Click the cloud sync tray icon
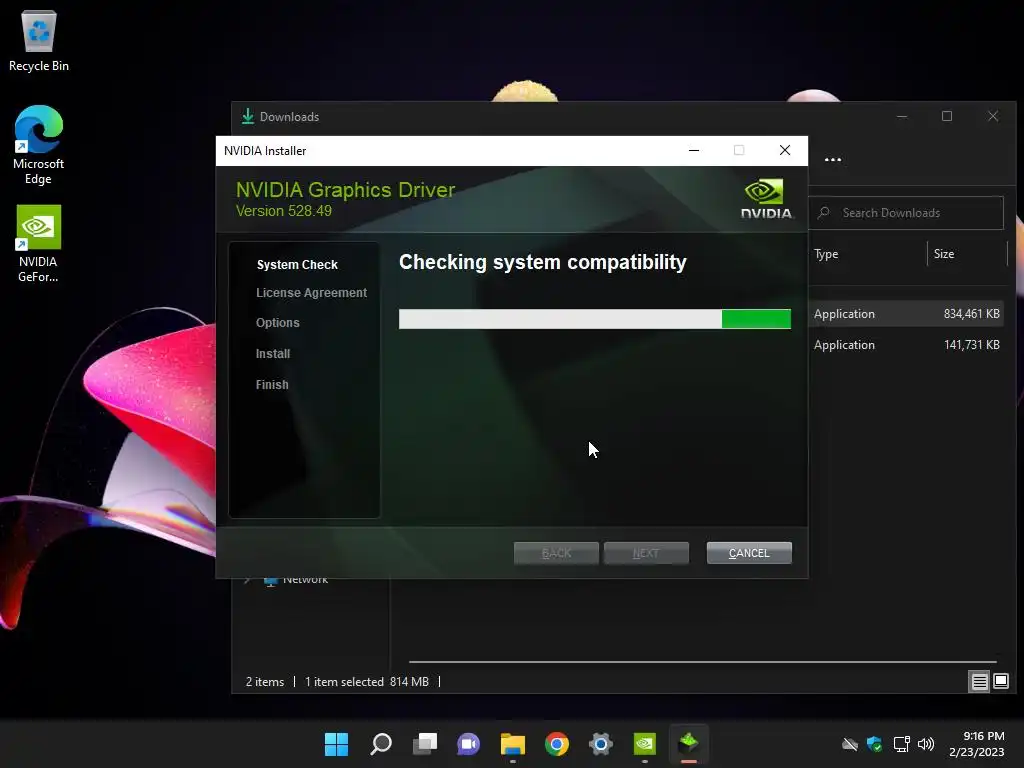Screen dimensions: 1024x768 click(x=850, y=744)
